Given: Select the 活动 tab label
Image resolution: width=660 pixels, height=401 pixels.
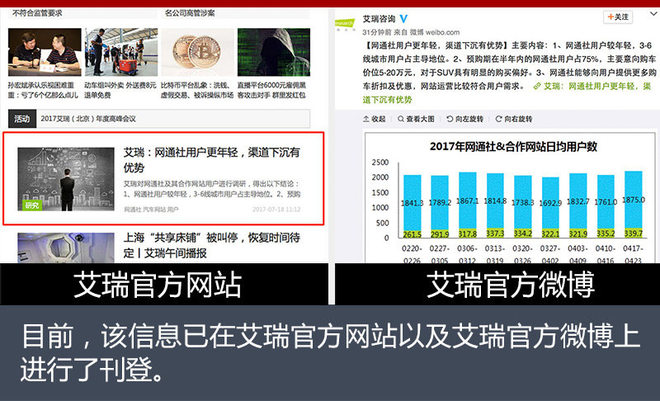Looking at the screenshot, I should pyautogui.click(x=22, y=119).
